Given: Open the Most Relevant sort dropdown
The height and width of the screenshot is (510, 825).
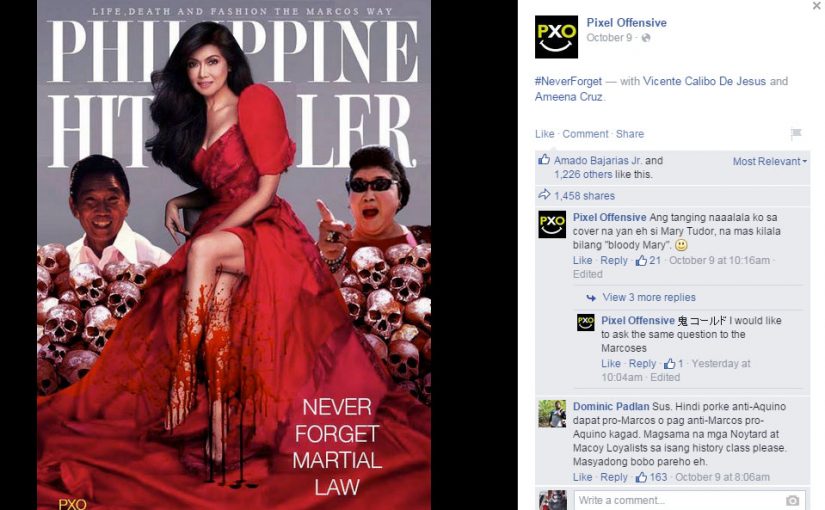Looking at the screenshot, I should (x=769, y=162).
